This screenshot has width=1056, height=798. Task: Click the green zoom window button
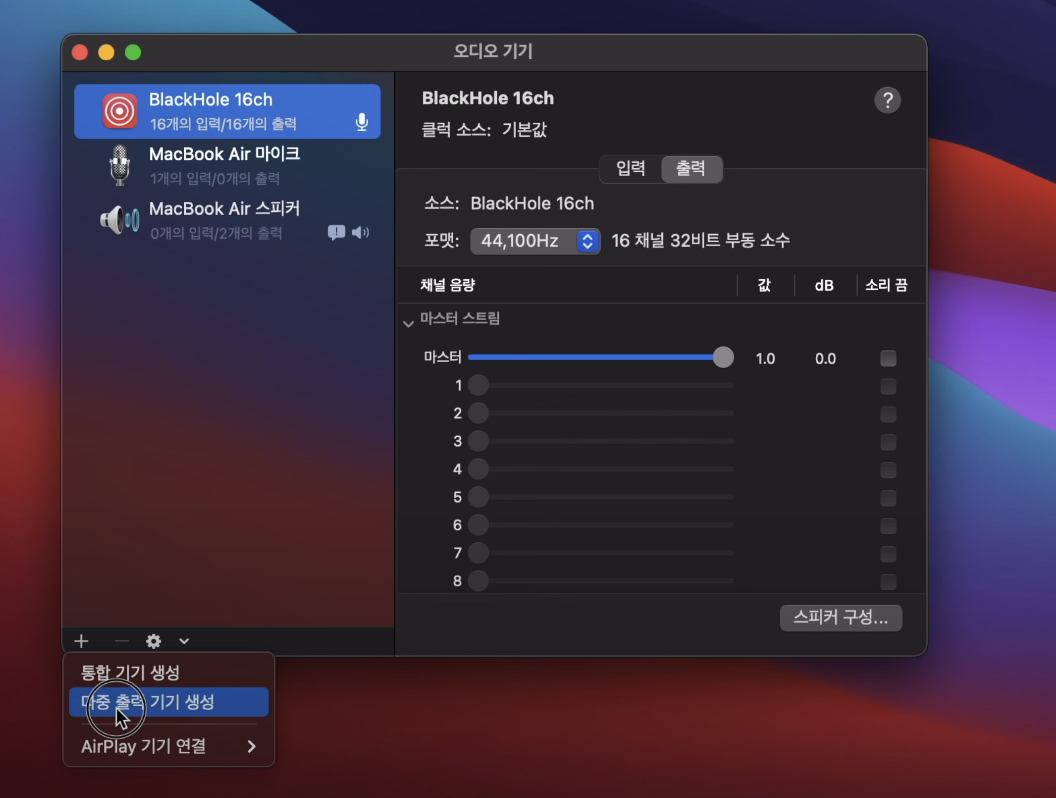tap(133, 53)
